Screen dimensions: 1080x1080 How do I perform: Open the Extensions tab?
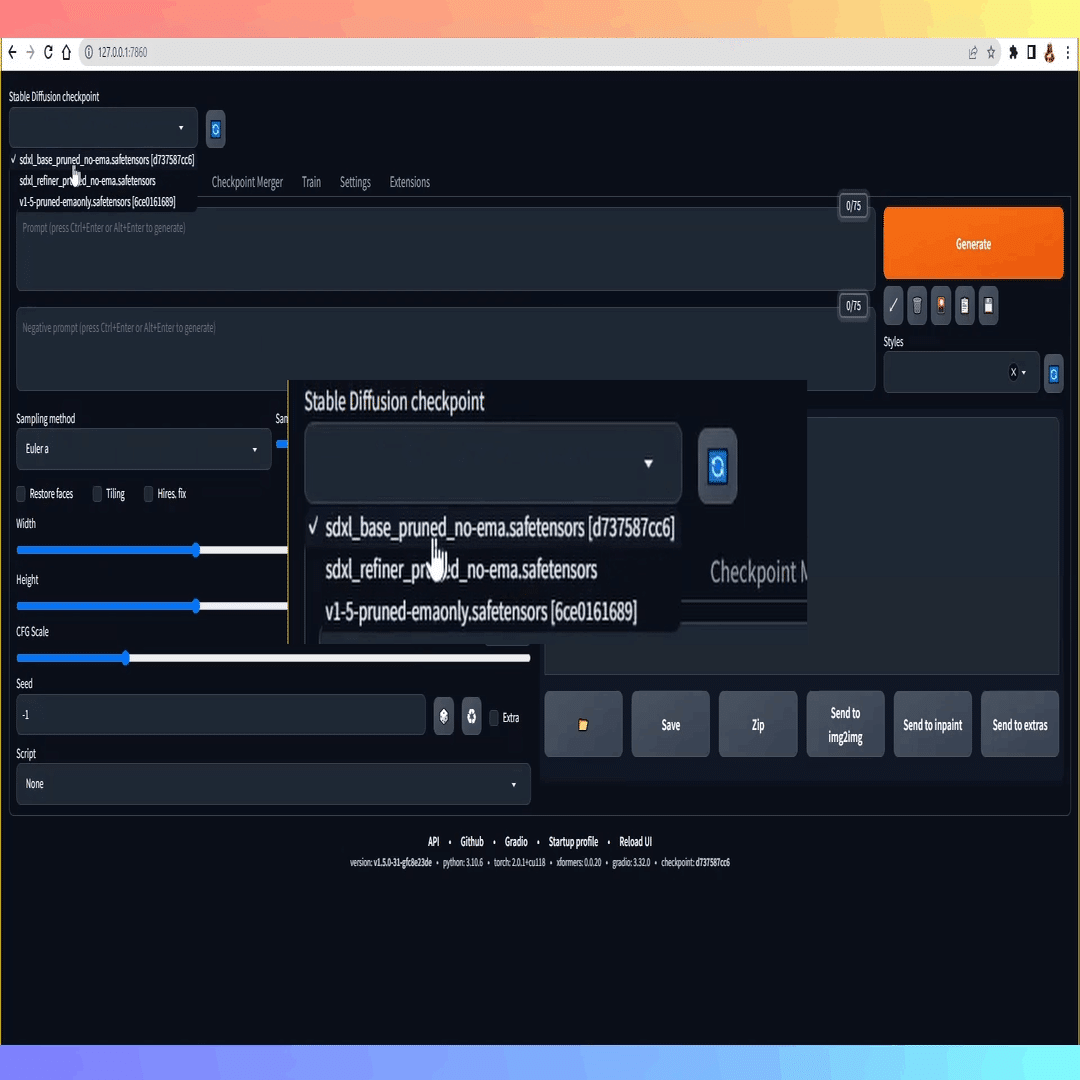[409, 182]
